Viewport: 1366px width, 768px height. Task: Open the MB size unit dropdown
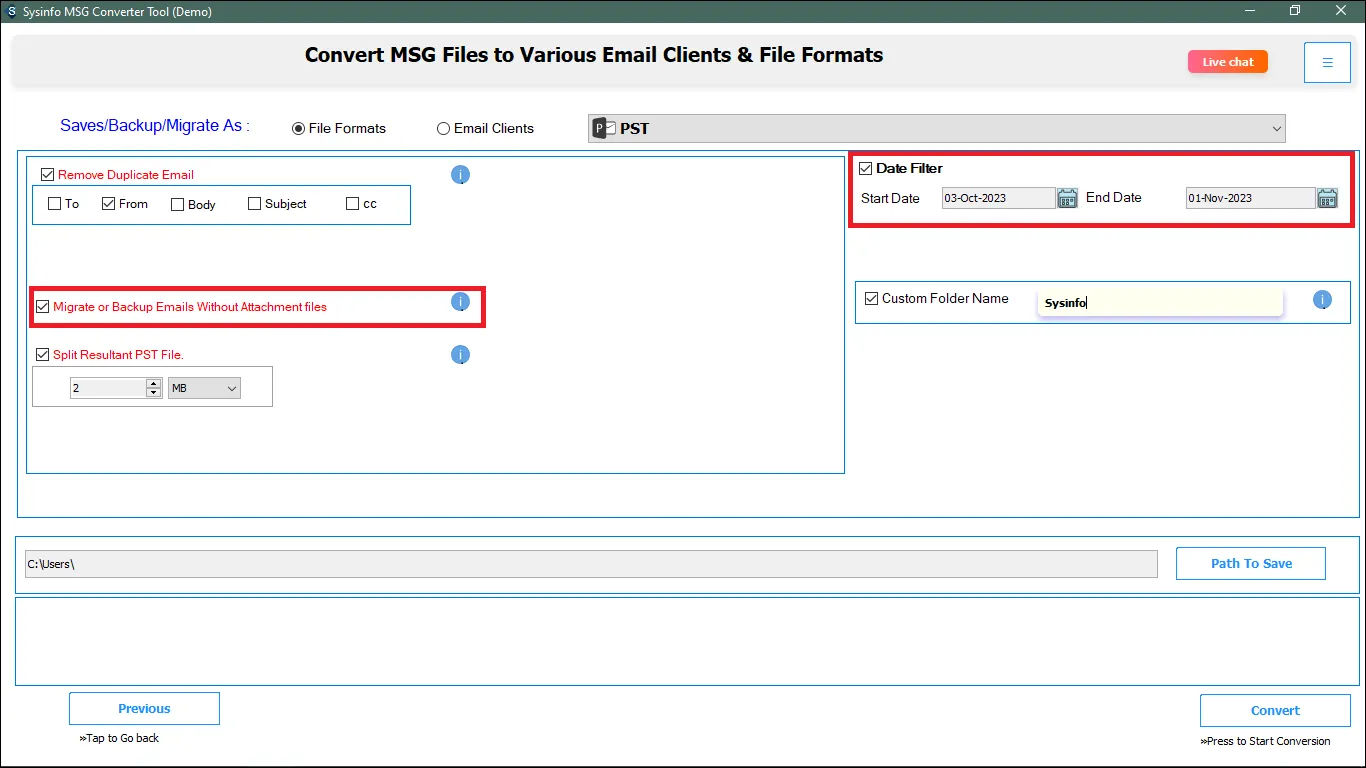pos(204,388)
